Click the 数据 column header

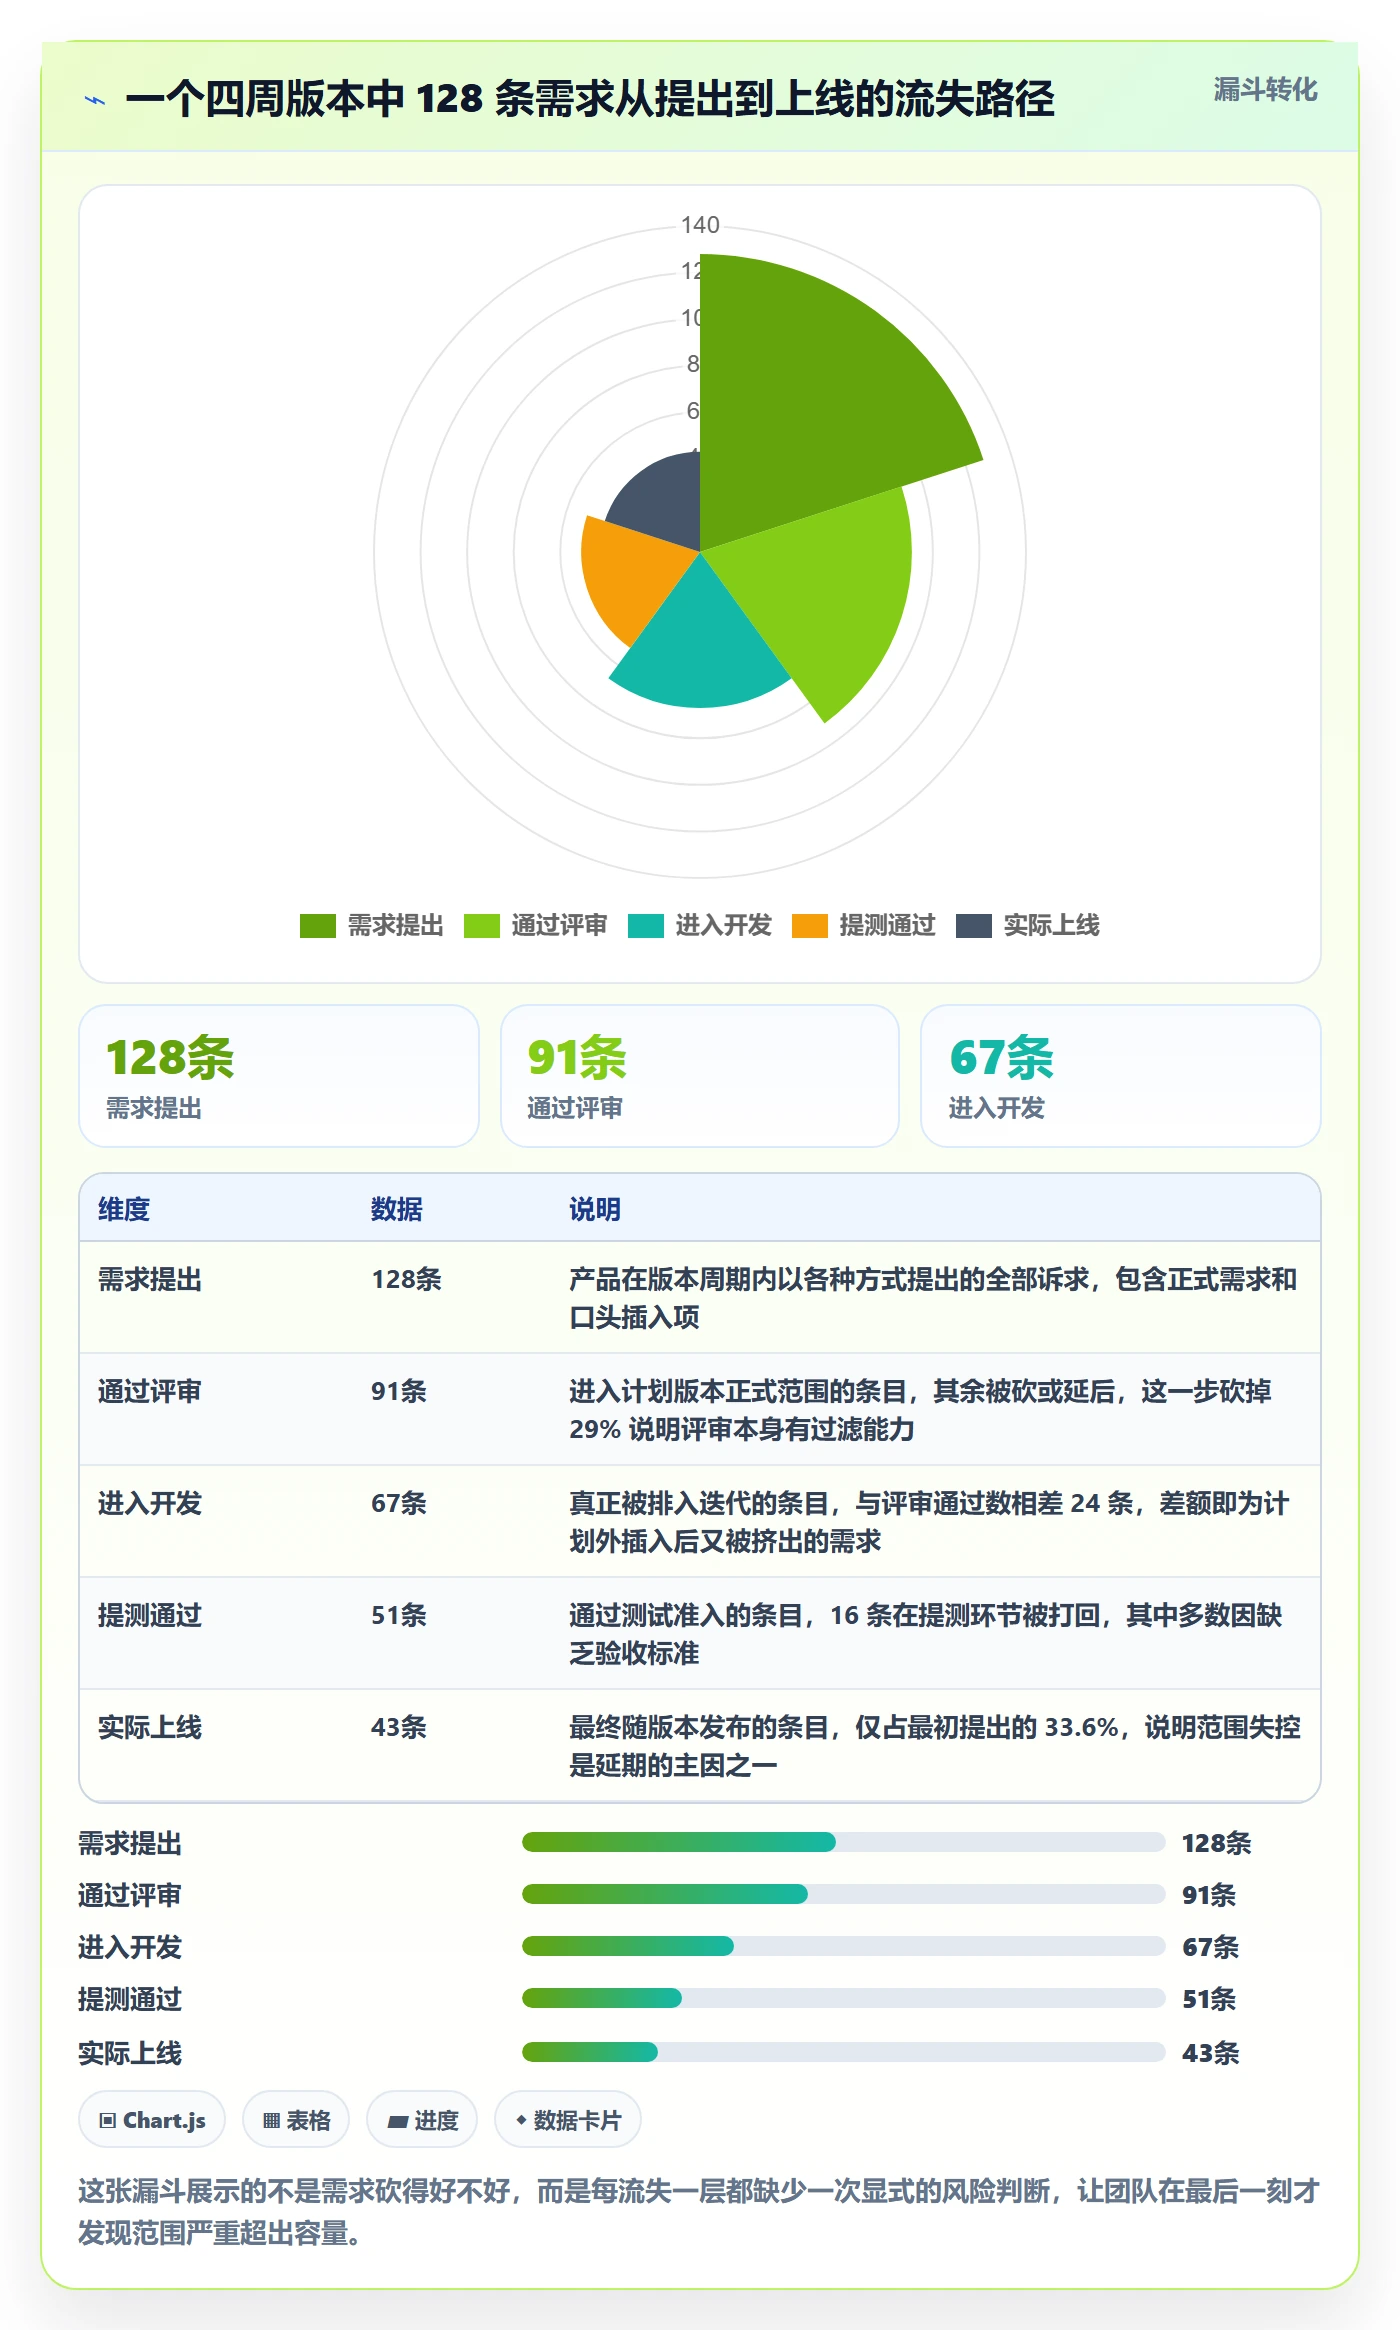[x=397, y=1209]
